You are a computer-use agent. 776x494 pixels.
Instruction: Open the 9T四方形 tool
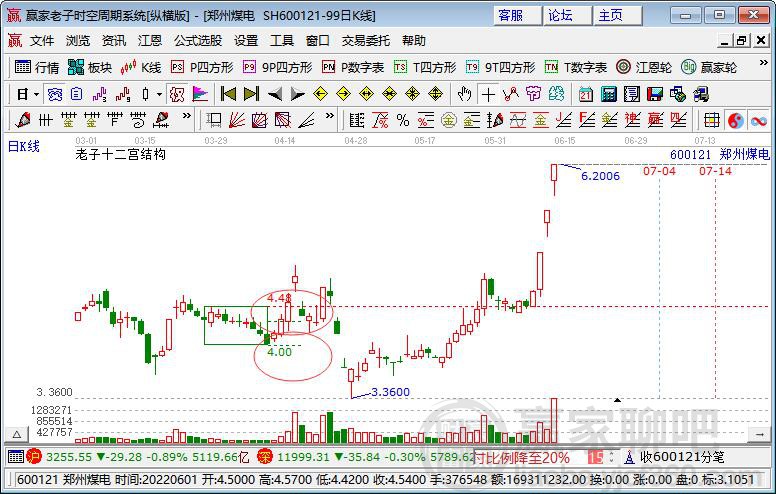tap(500, 67)
